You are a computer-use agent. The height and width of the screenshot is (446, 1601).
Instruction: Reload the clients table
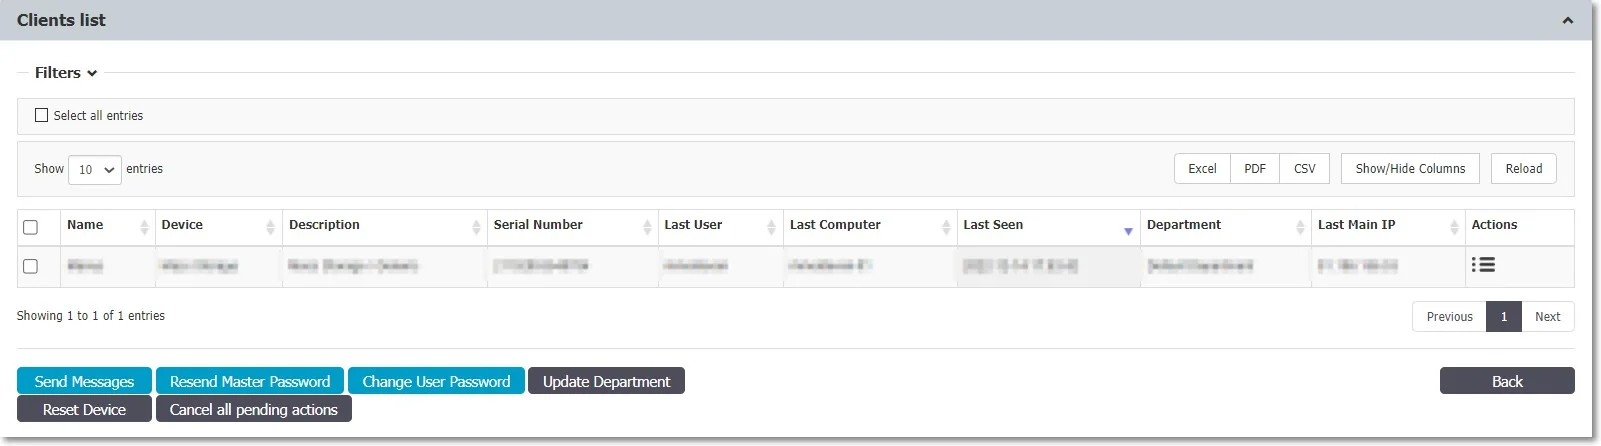[1524, 168]
